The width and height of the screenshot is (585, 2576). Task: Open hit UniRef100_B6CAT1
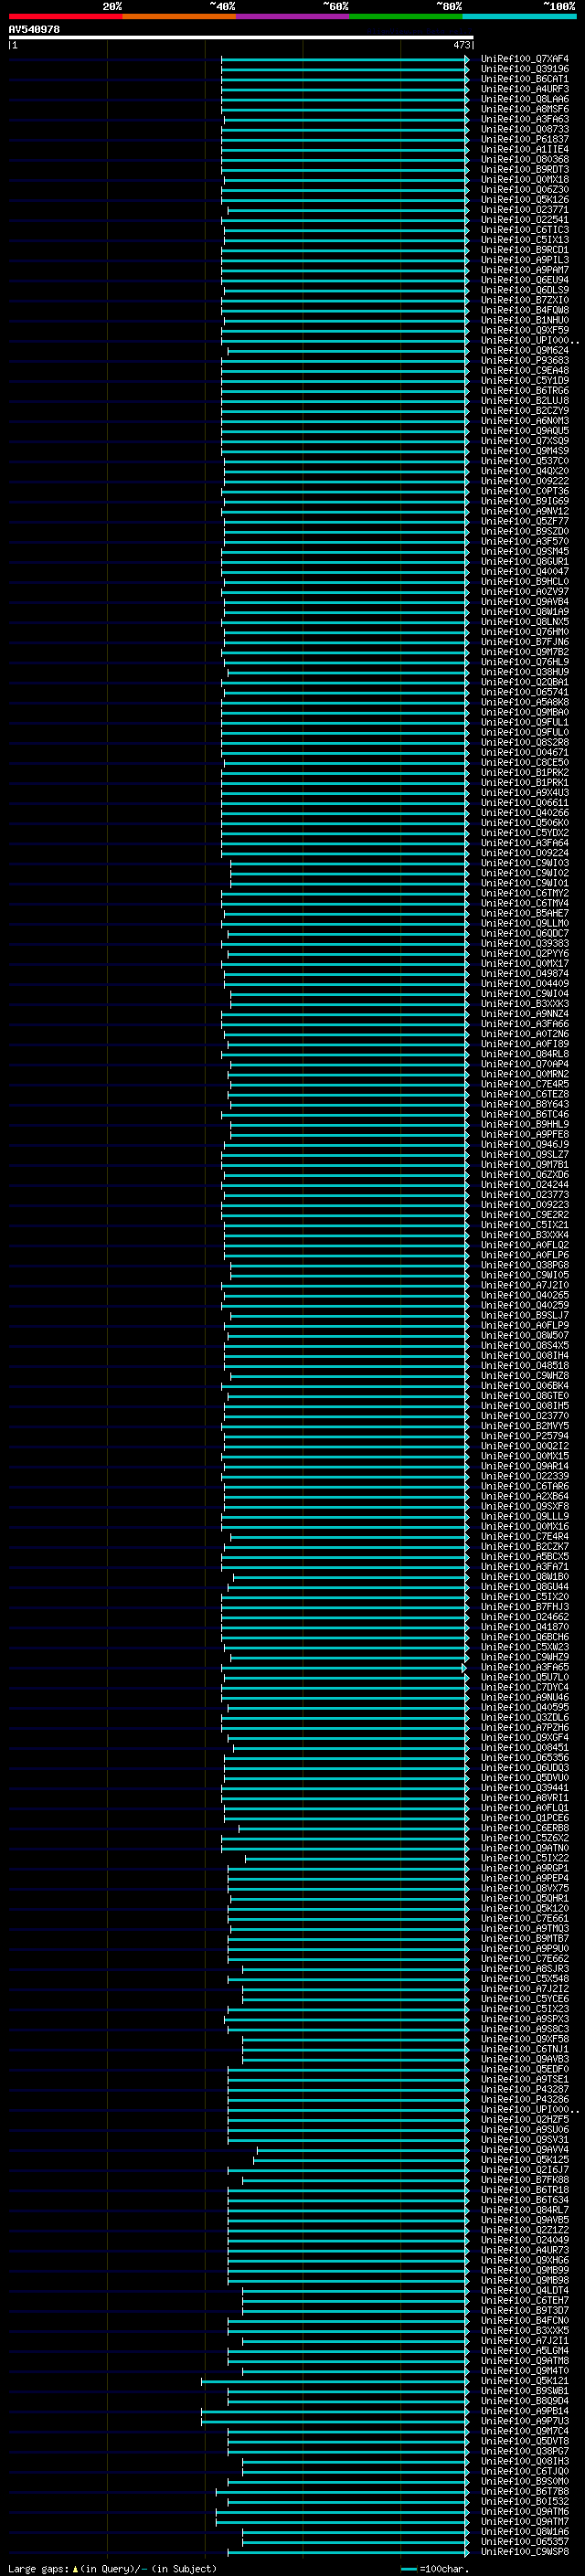coord(525,79)
